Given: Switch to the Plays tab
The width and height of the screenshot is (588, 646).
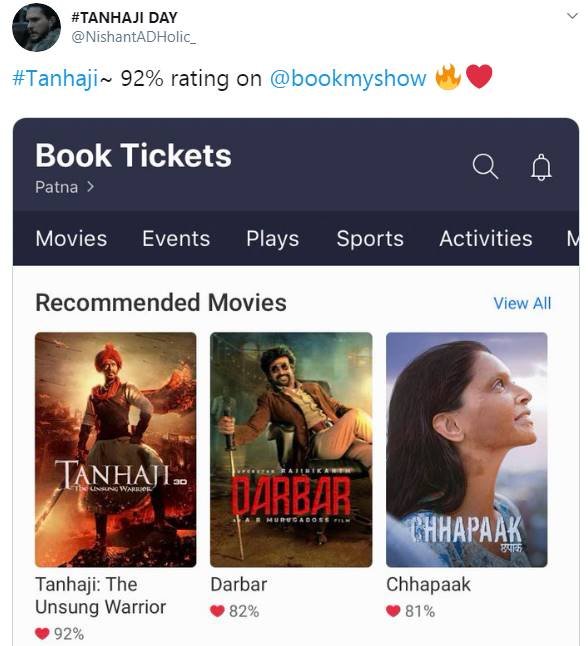Looking at the screenshot, I should coord(272,239).
